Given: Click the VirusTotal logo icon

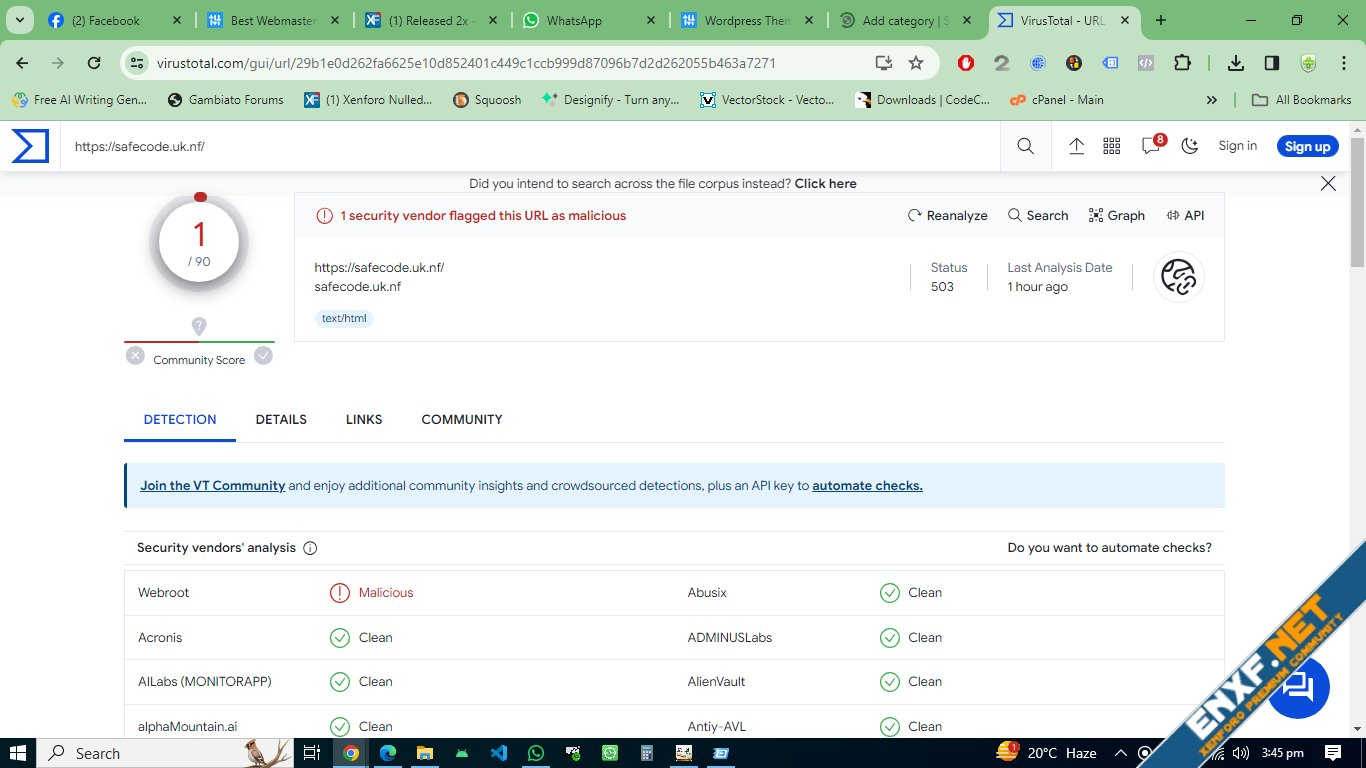Looking at the screenshot, I should click(30, 146).
